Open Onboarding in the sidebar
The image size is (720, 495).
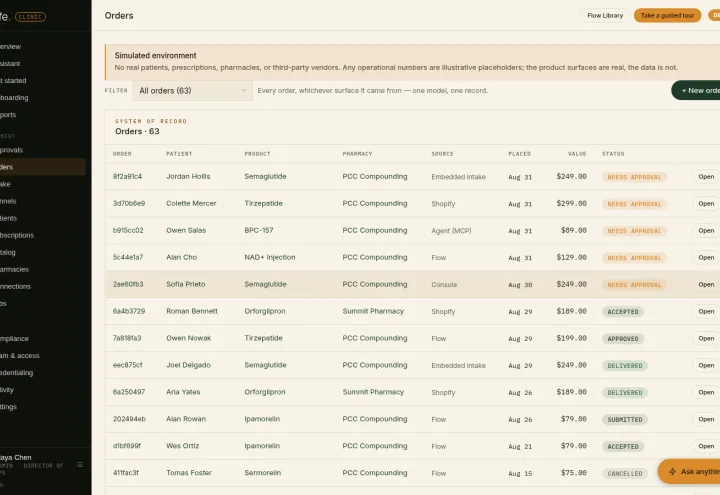(x=42, y=97)
